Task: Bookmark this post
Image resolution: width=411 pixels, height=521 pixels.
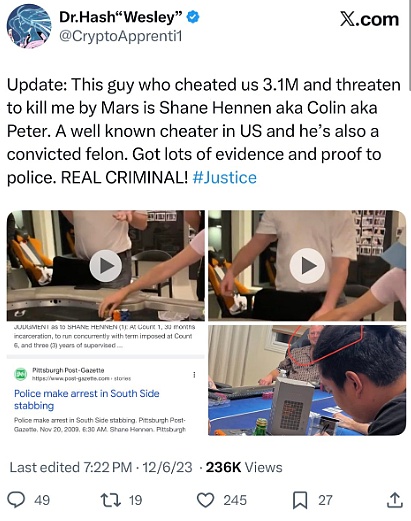Action: (x=300, y=500)
